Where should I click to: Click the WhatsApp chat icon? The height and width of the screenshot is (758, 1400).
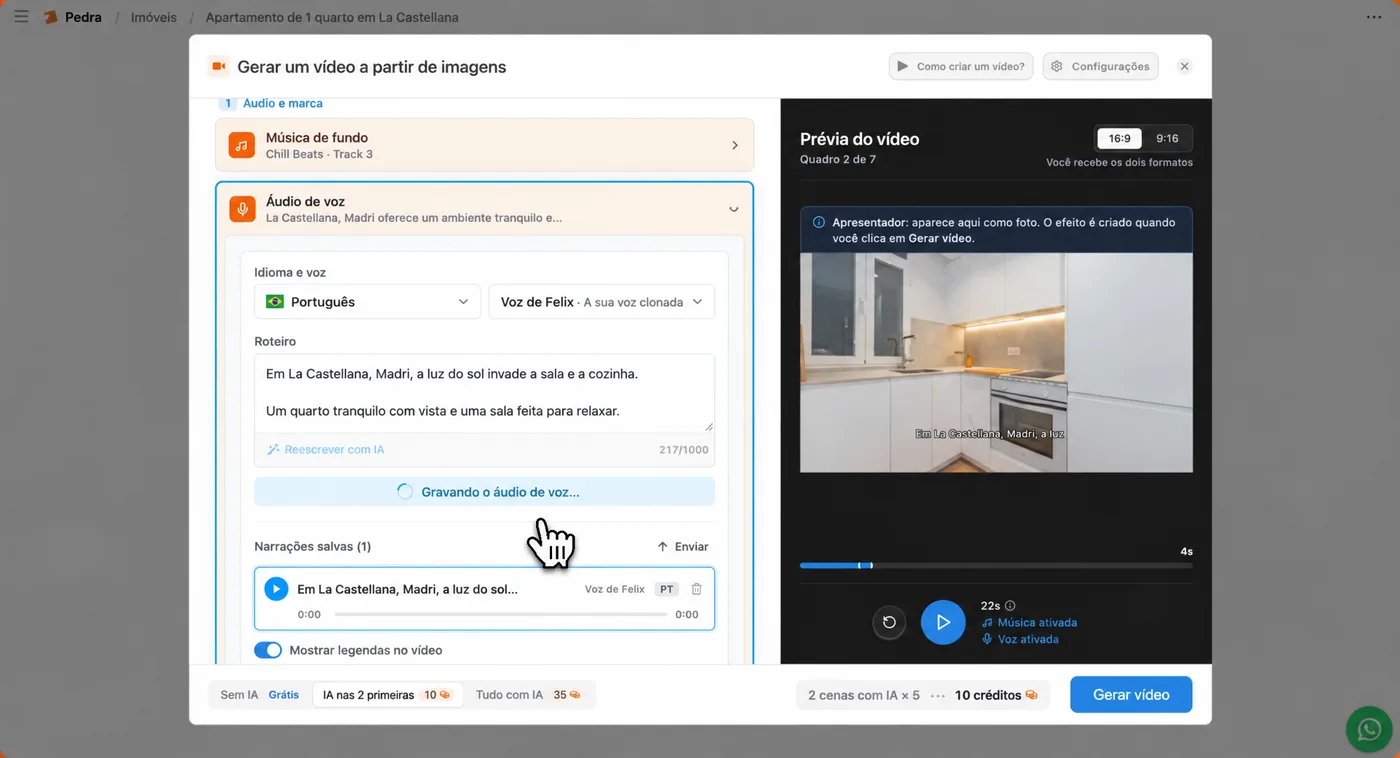click(1369, 729)
